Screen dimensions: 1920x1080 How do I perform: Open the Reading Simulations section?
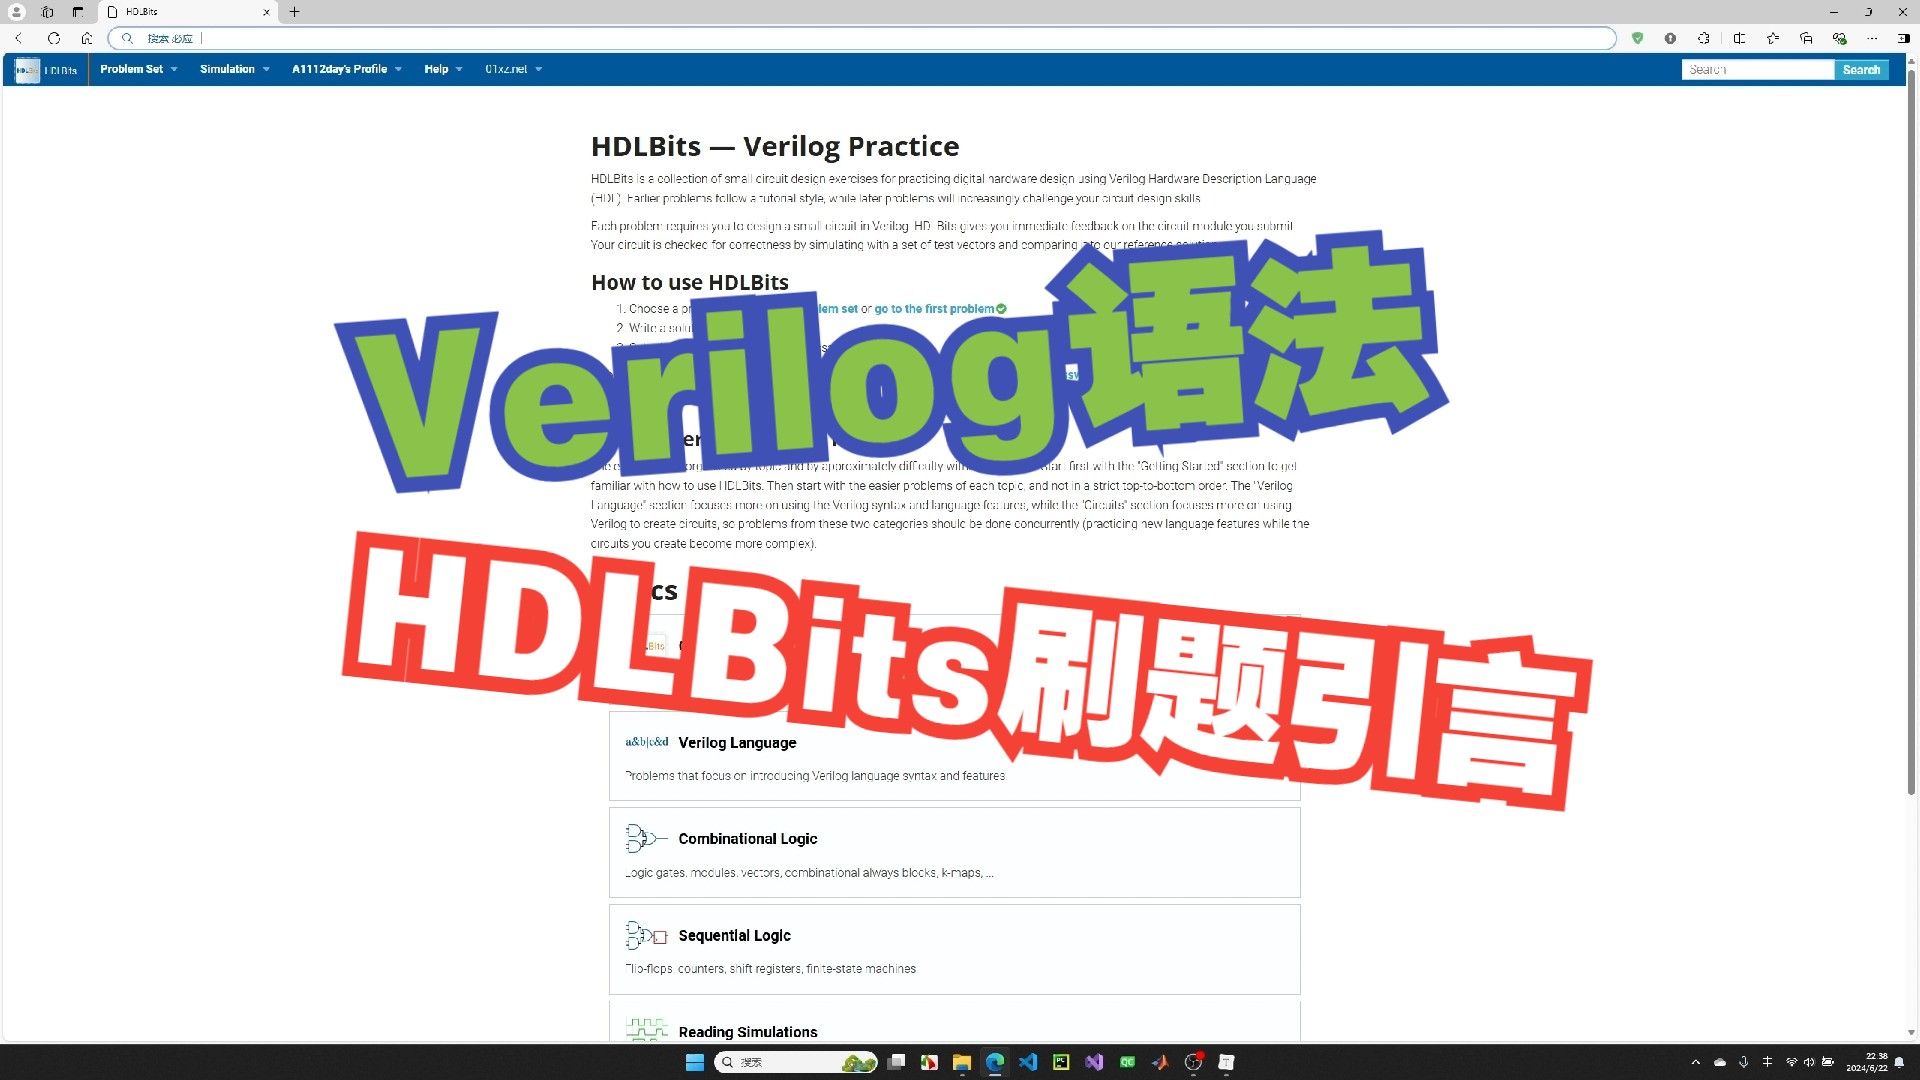click(748, 1031)
